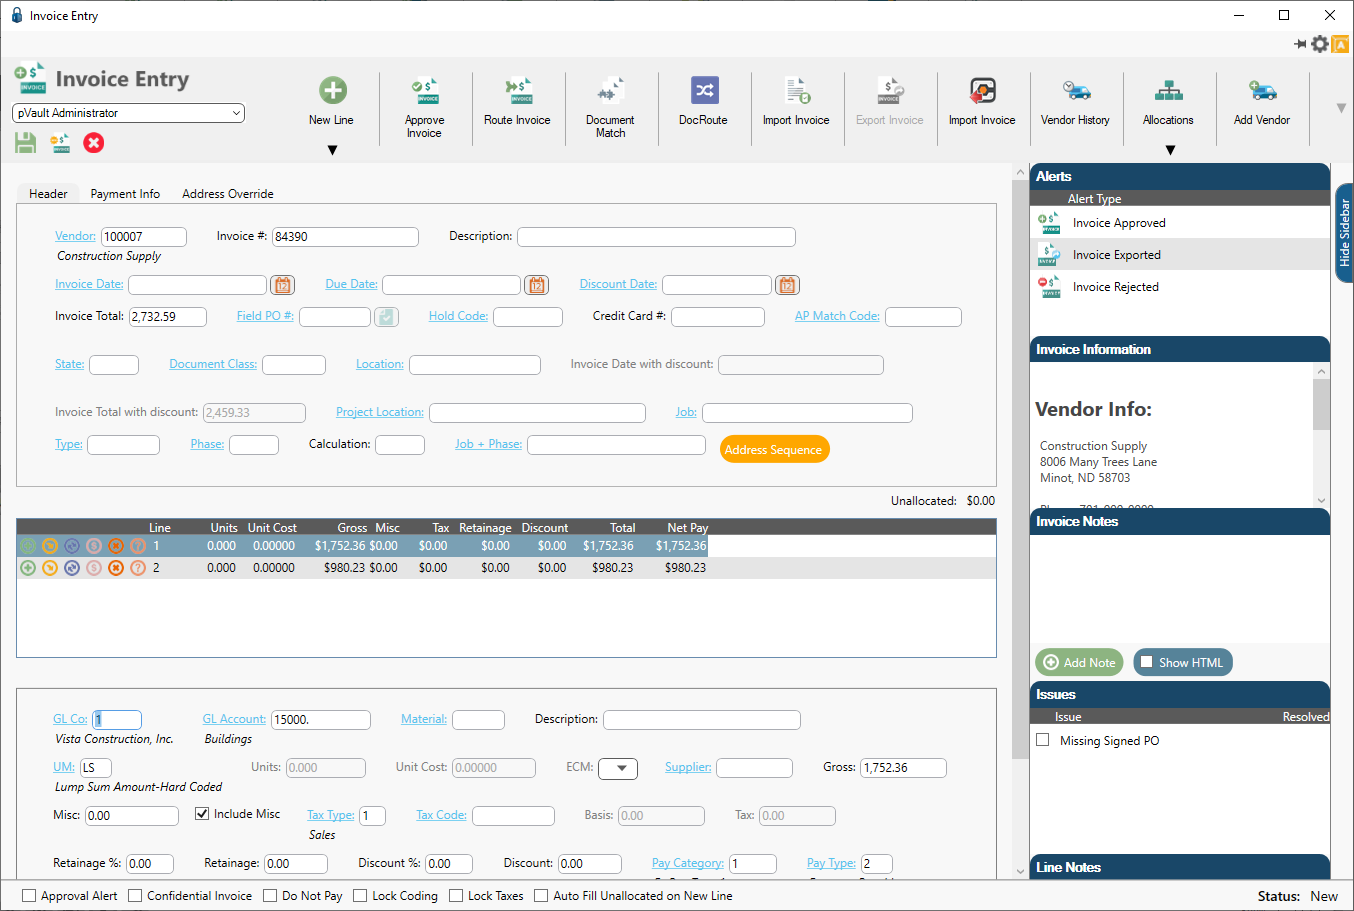Viewport: 1354px width, 911px height.
Task: Click the Tax Code link
Action: coord(441,815)
